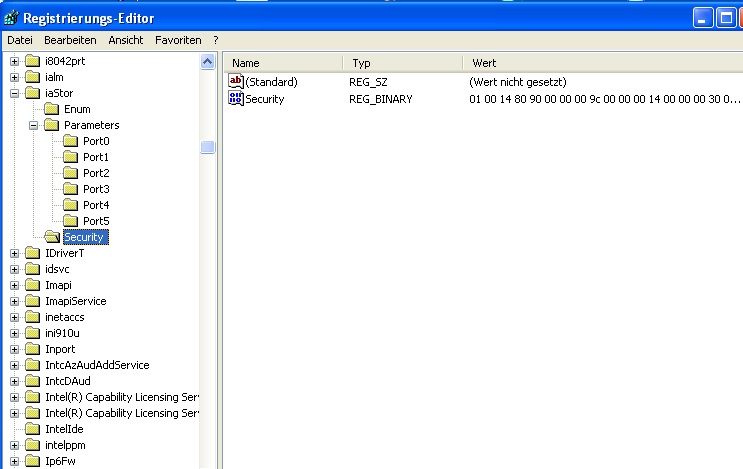Expand the ialm tree node
The height and width of the screenshot is (469, 743).
click(15, 77)
